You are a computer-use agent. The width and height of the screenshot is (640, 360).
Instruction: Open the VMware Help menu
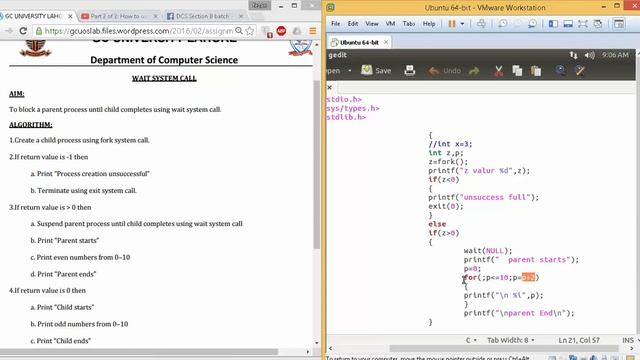click(429, 24)
